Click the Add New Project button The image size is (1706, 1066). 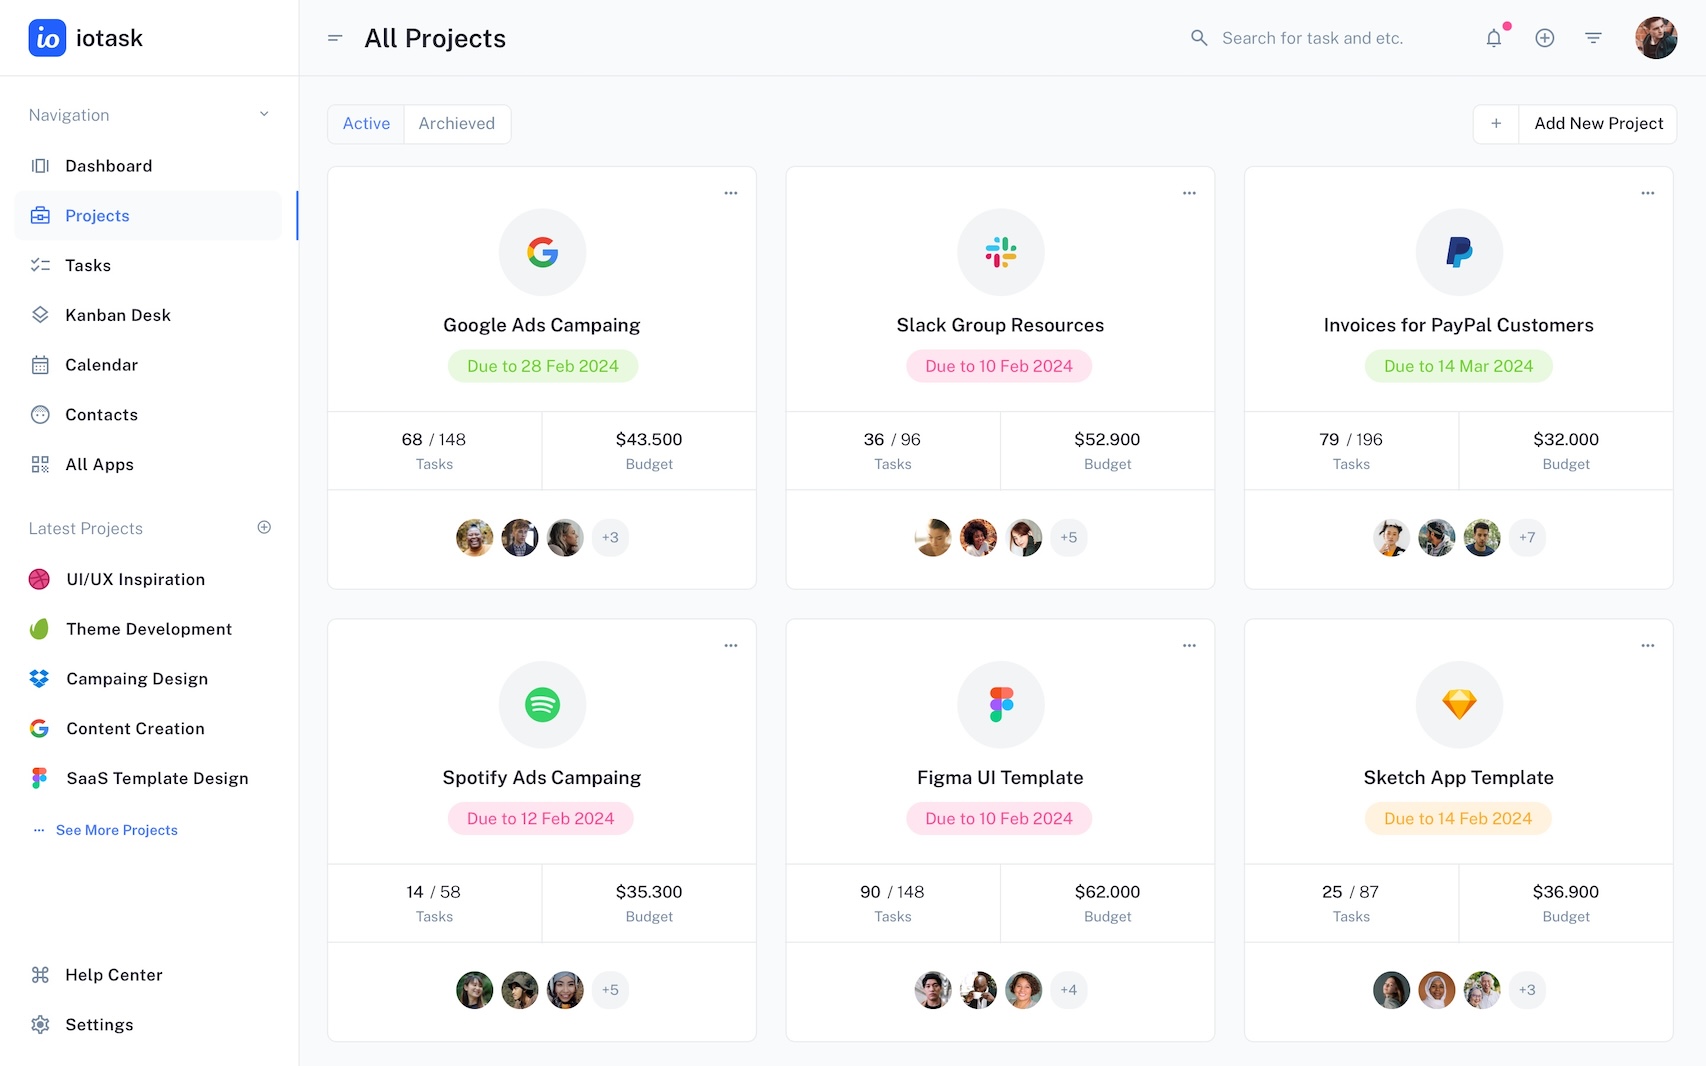click(x=1598, y=124)
